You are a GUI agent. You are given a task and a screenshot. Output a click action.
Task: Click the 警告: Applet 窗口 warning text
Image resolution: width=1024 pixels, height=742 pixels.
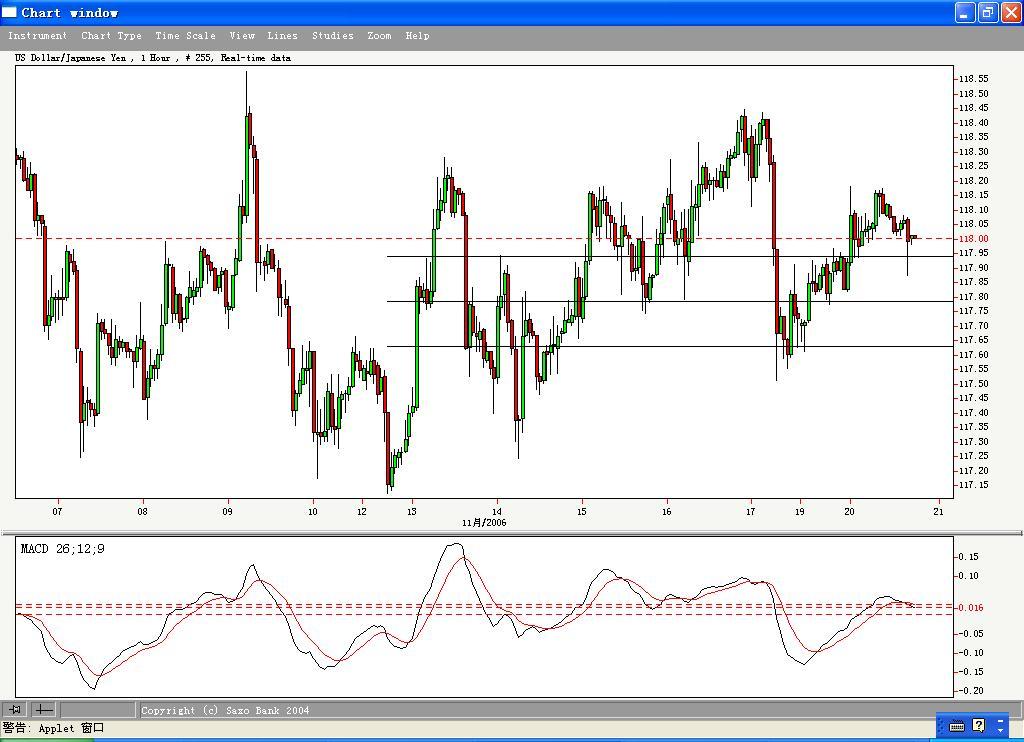[x=53, y=728]
